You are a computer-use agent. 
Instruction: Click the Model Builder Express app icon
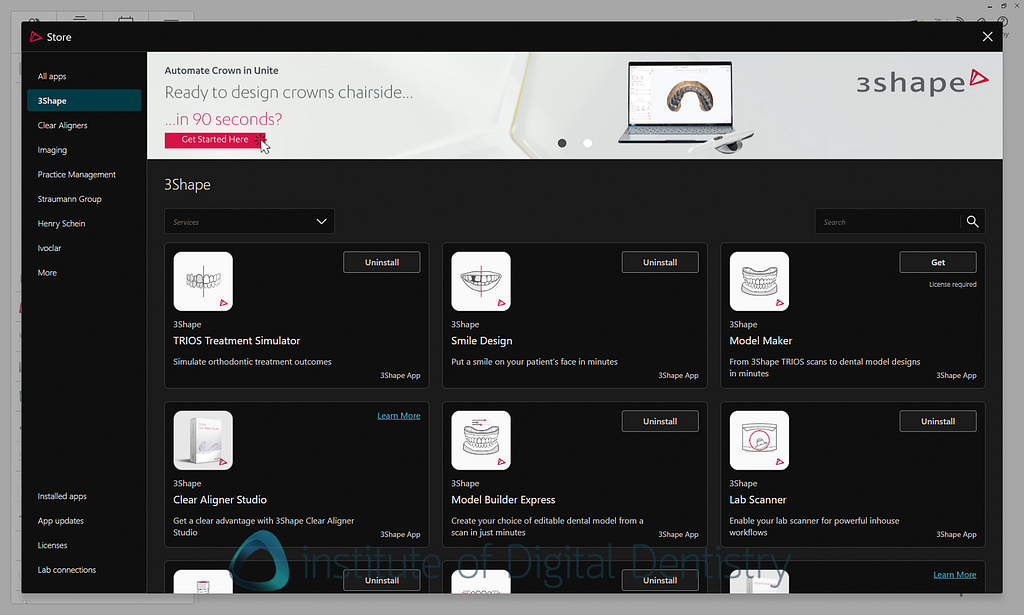click(x=481, y=439)
